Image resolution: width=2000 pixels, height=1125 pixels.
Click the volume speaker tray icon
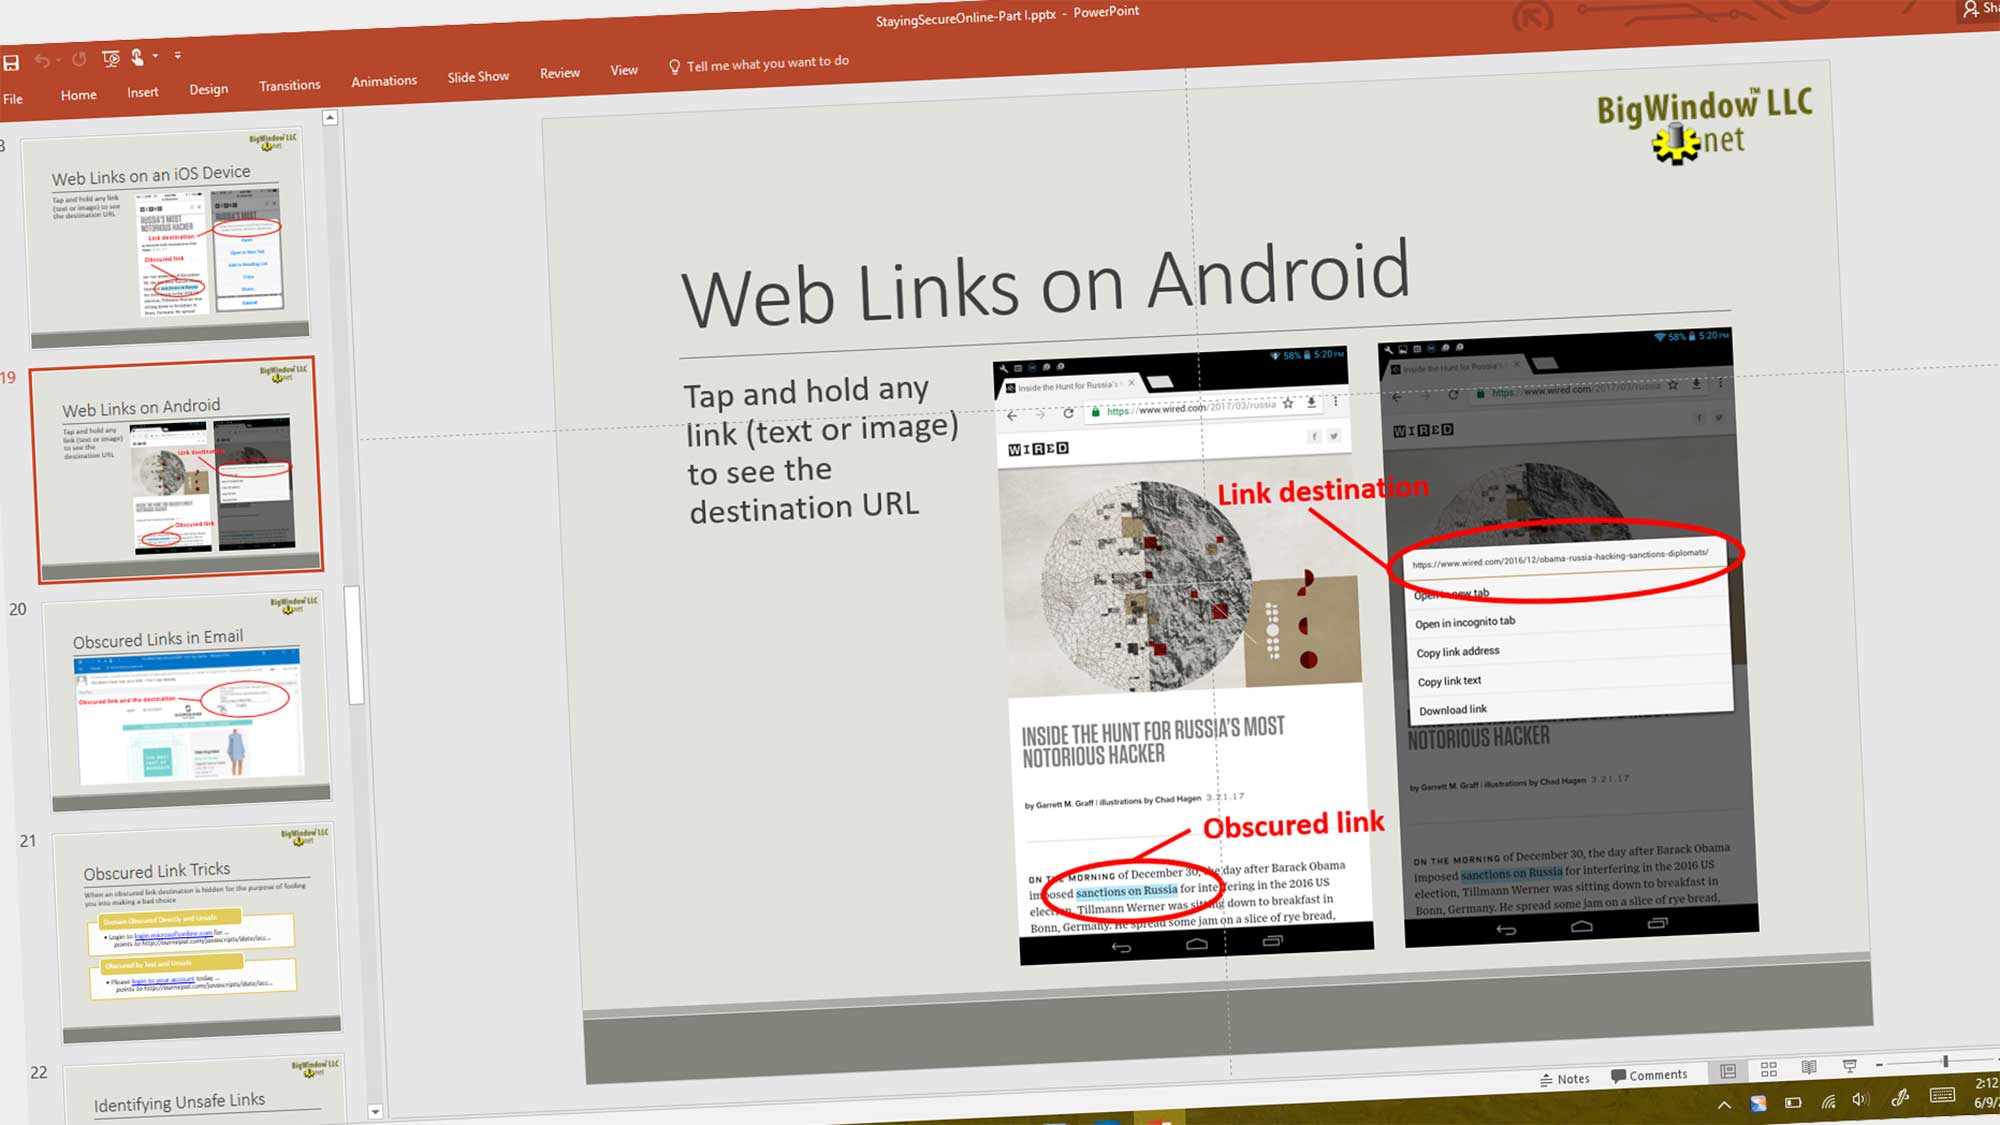[1859, 1100]
